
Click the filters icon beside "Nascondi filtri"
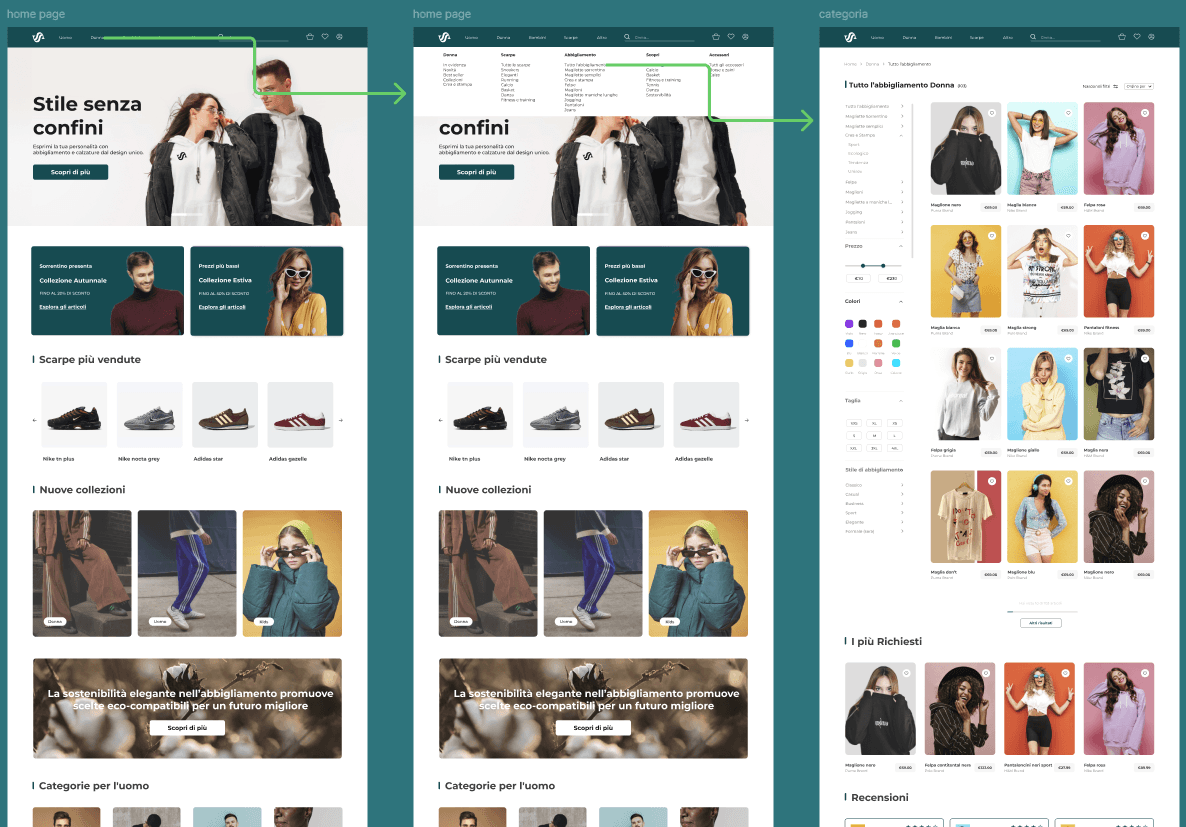(x=1116, y=86)
